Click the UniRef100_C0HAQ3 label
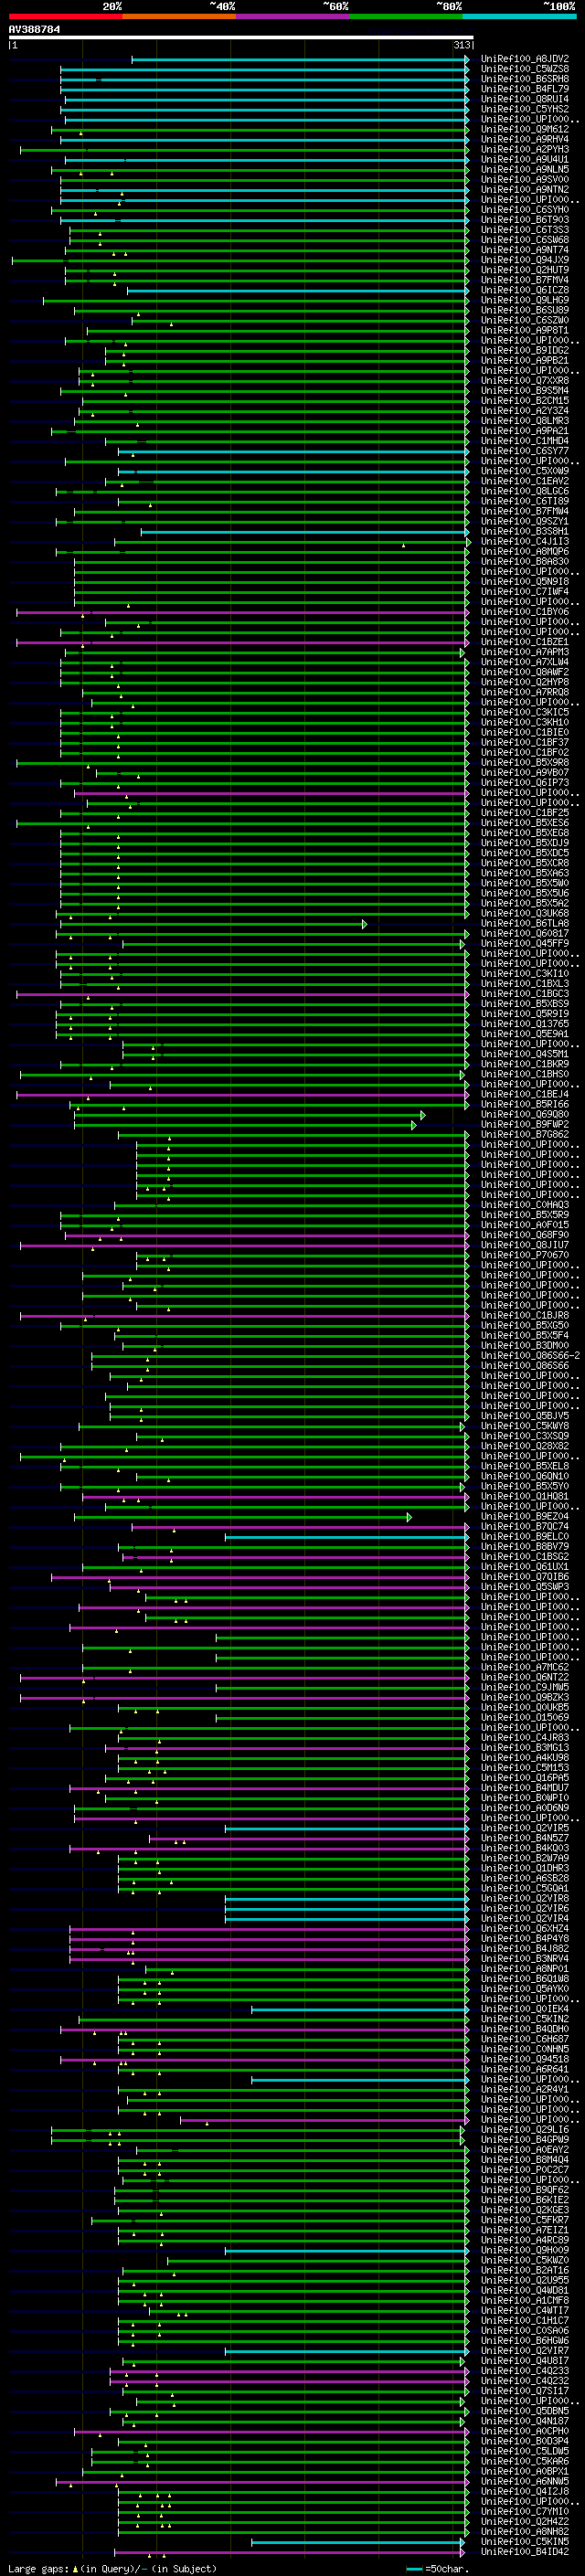The height and width of the screenshot is (2576, 585). 525,1205
